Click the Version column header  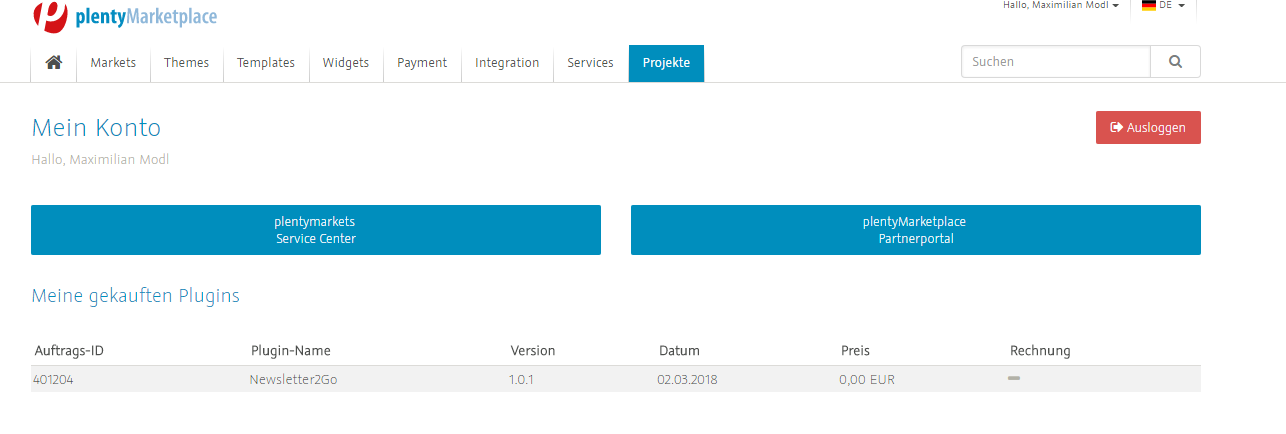[533, 351]
